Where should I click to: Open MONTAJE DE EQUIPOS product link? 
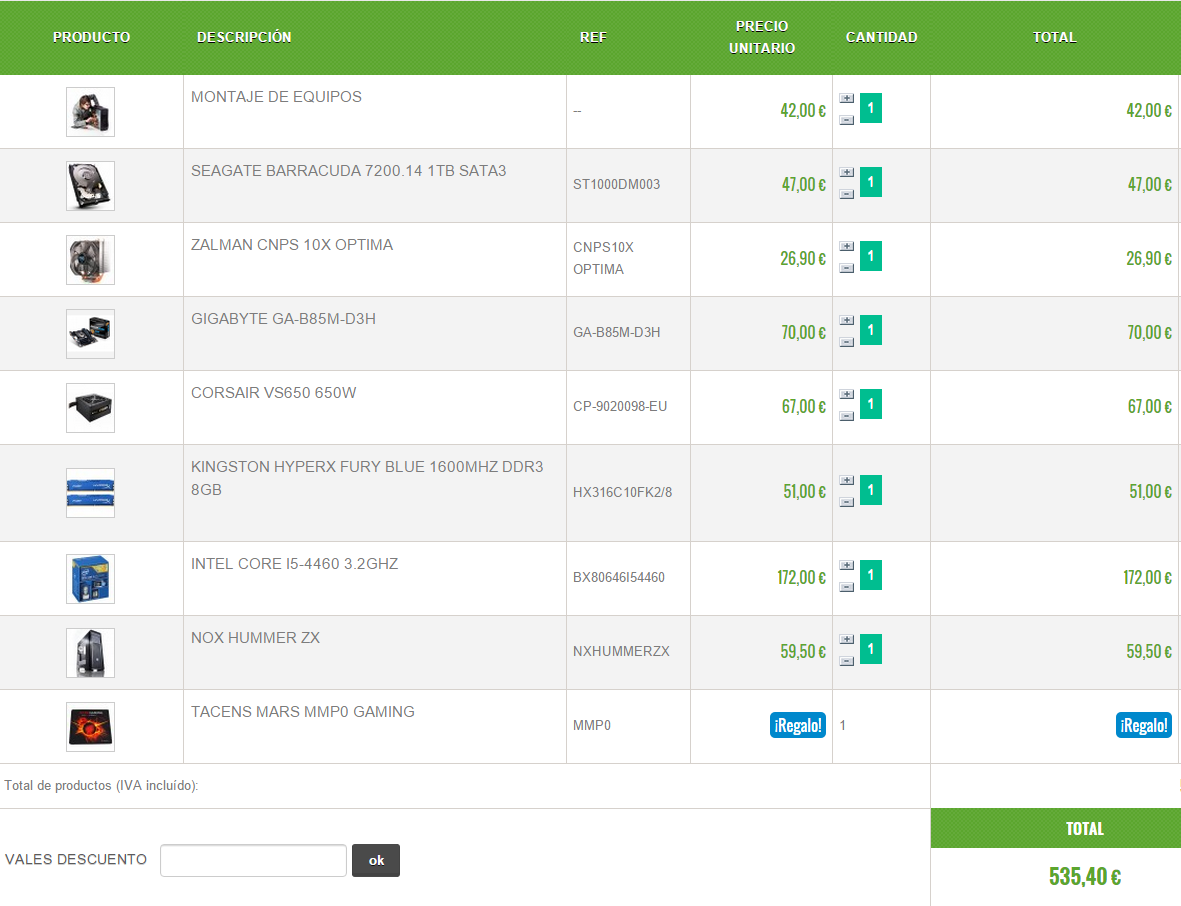(276, 96)
